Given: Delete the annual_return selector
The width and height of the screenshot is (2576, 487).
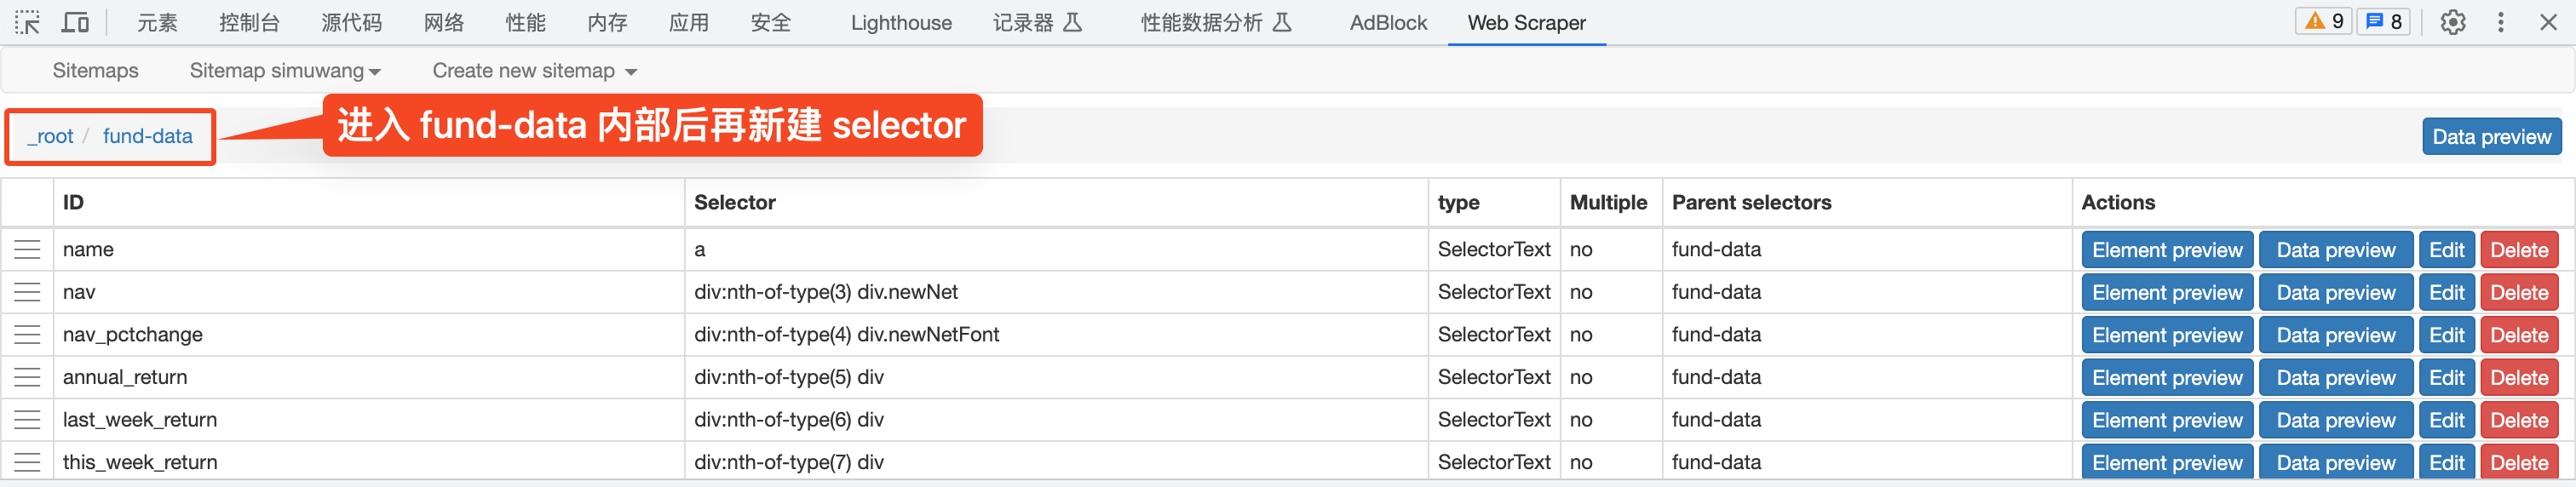Looking at the screenshot, I should click(2518, 378).
